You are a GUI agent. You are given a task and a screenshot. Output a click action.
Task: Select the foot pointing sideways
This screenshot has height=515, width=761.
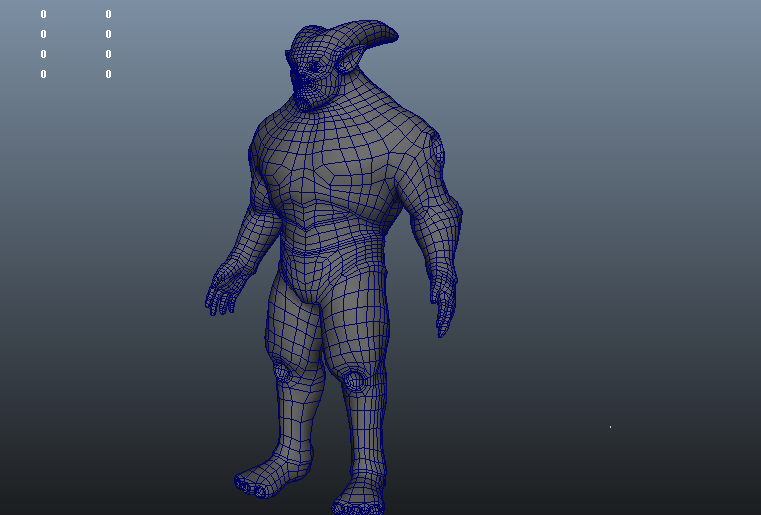click(x=265, y=481)
